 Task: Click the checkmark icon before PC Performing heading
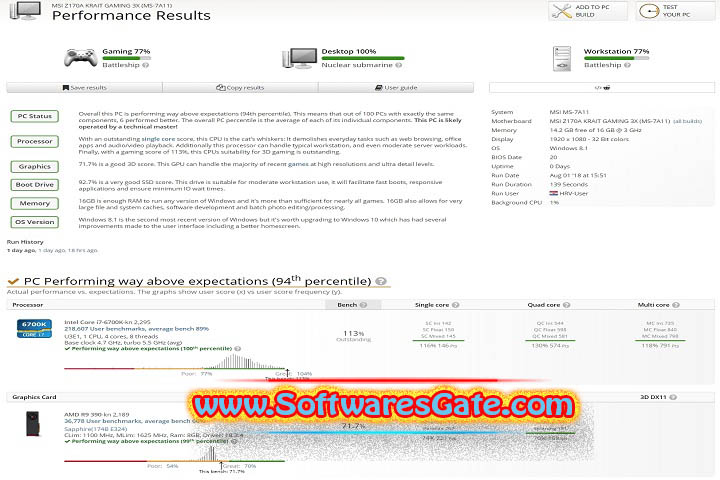pos(13,281)
